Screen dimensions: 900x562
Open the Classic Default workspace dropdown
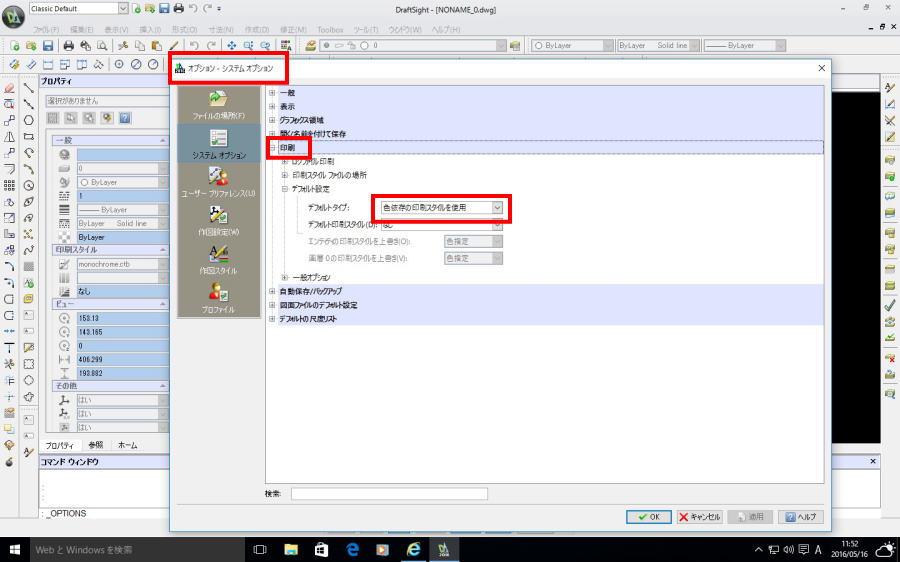coord(123,9)
